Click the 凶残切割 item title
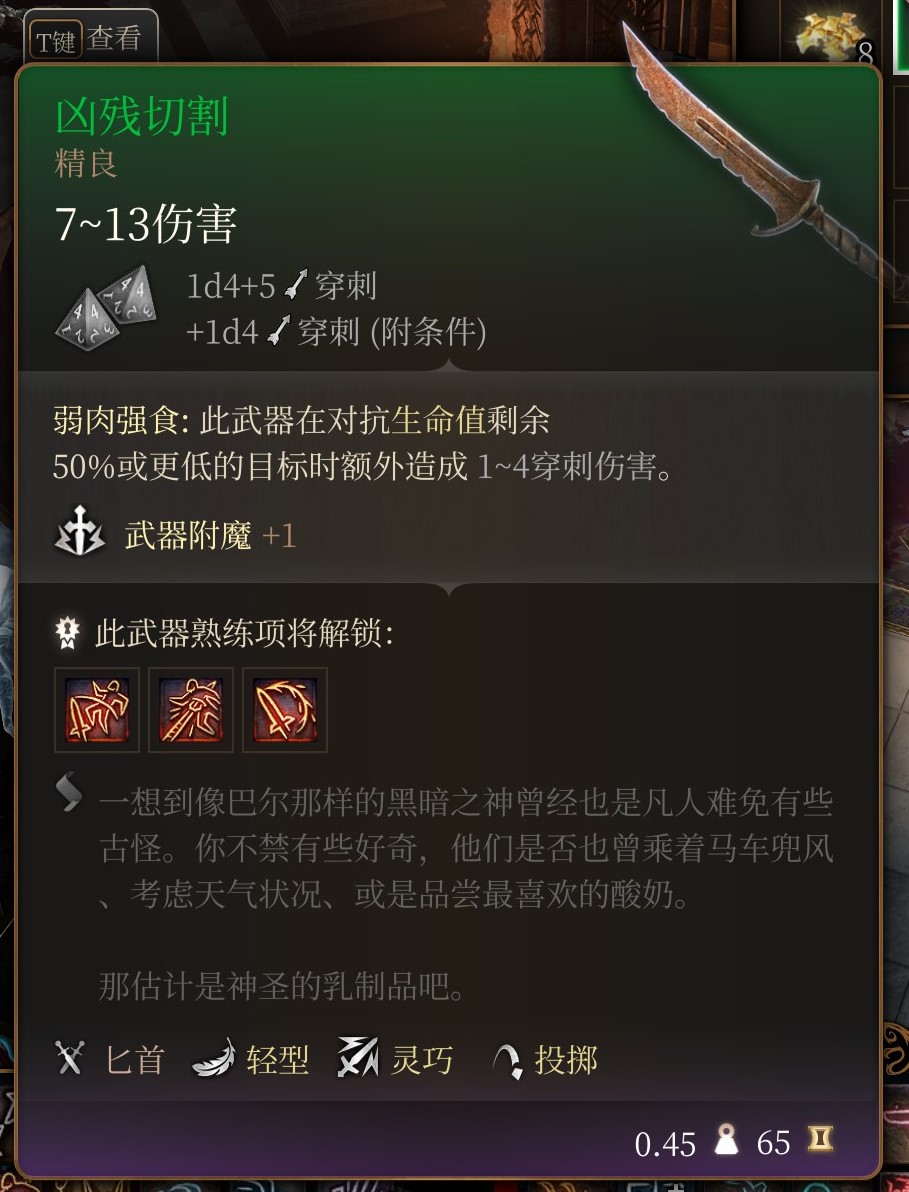Viewport: 909px width, 1192px height. tap(142, 116)
